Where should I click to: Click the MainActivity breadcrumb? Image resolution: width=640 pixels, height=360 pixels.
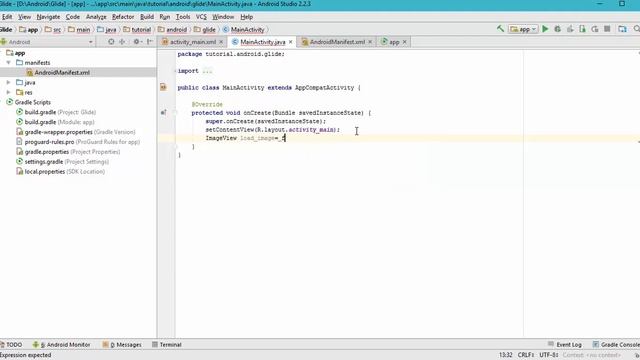pos(244,29)
